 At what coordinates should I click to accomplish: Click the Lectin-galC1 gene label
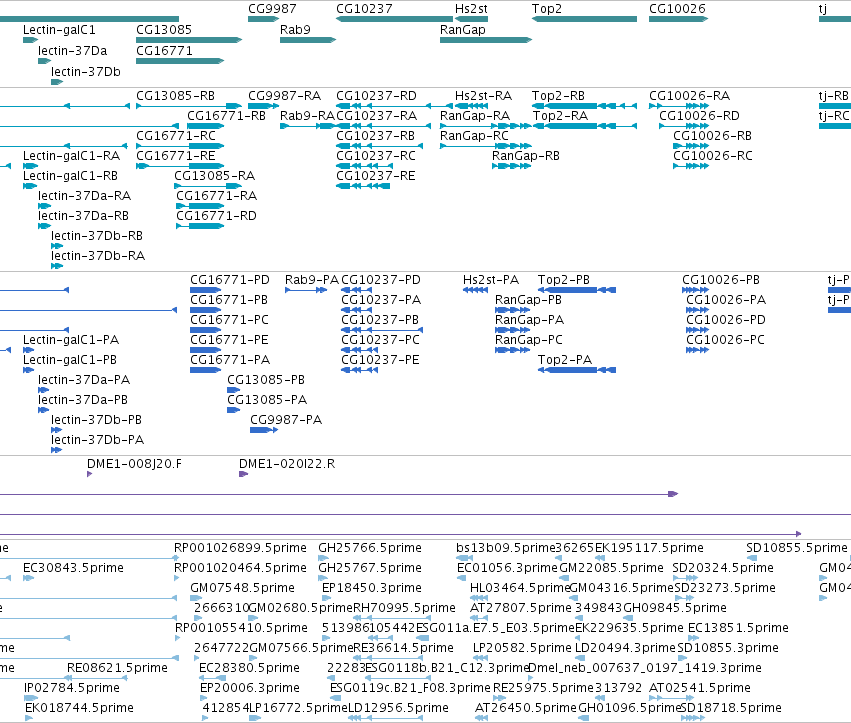point(59,30)
